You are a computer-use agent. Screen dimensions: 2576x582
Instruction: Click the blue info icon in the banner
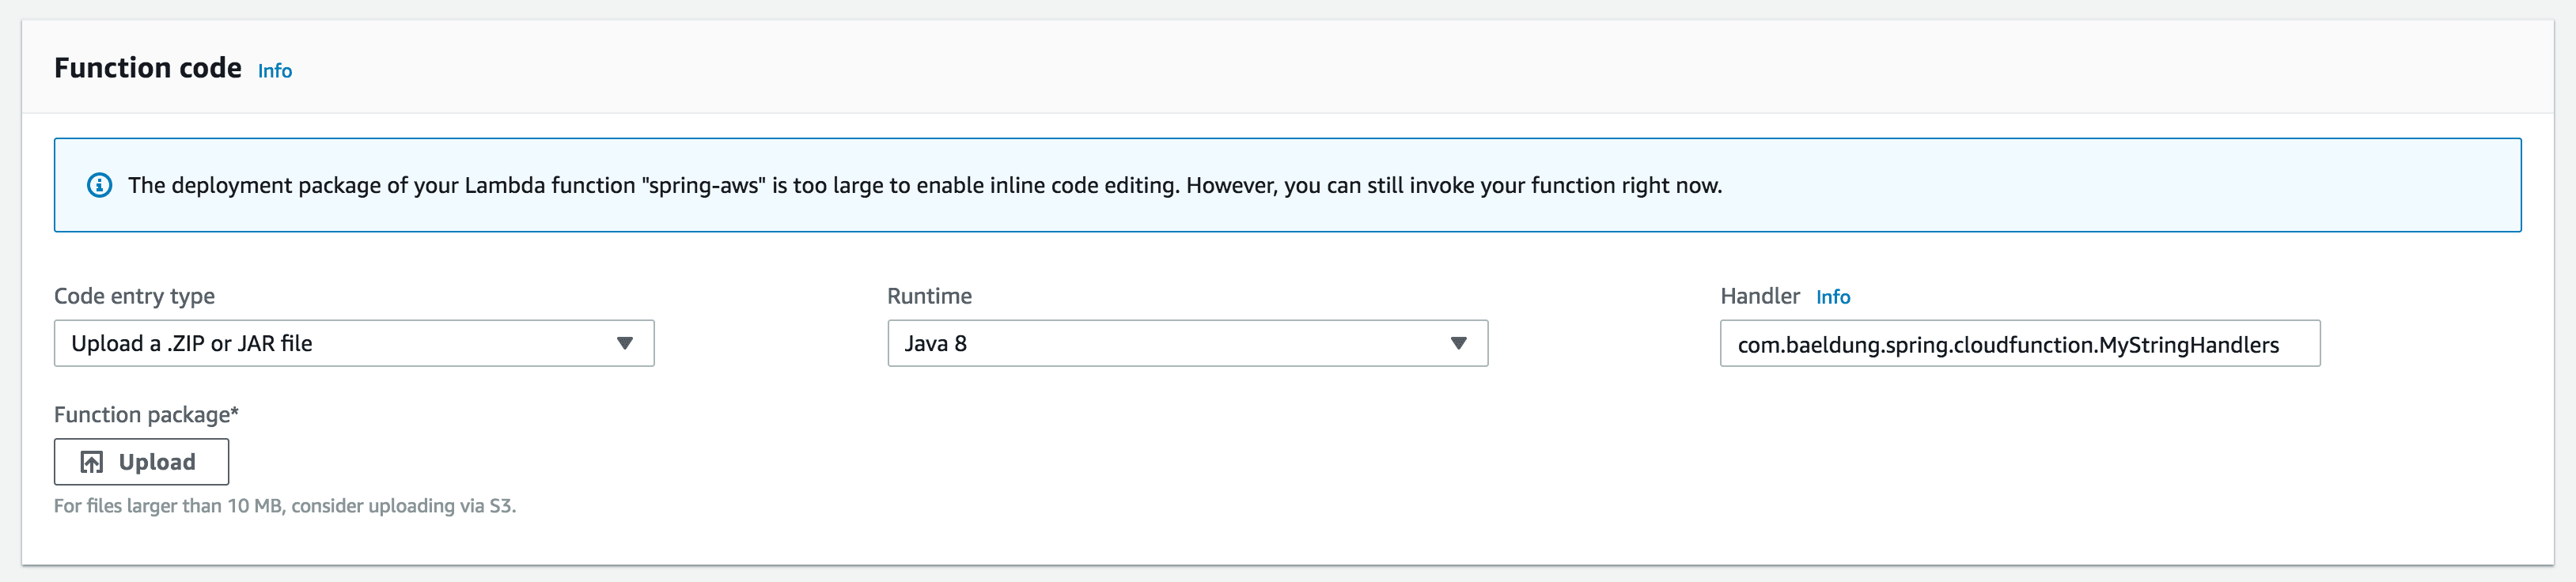tap(100, 186)
